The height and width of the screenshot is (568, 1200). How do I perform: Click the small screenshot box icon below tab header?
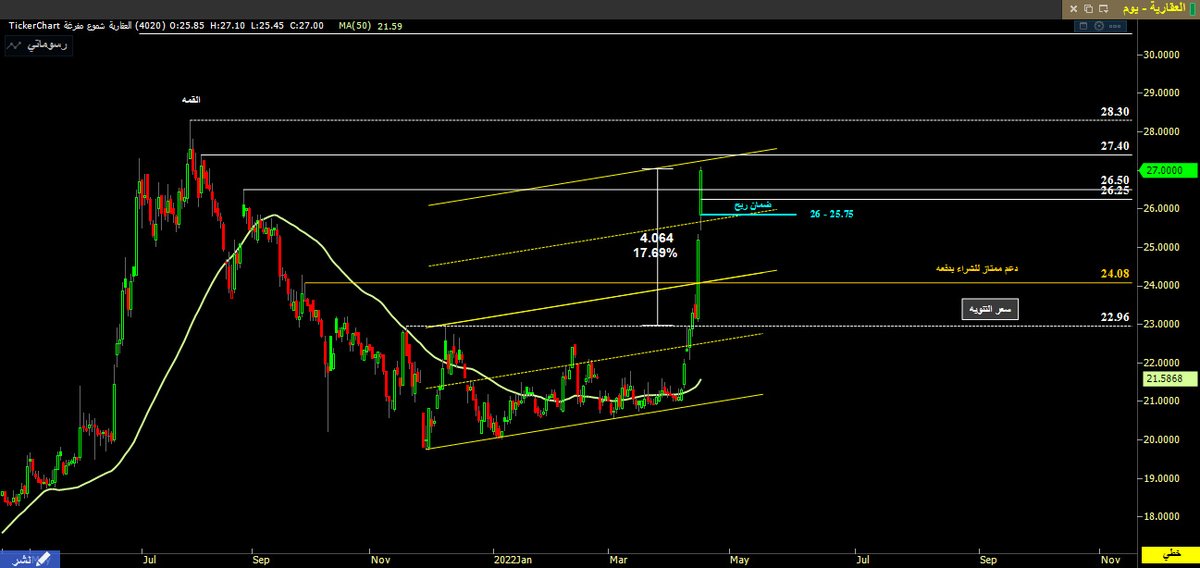point(1083,26)
